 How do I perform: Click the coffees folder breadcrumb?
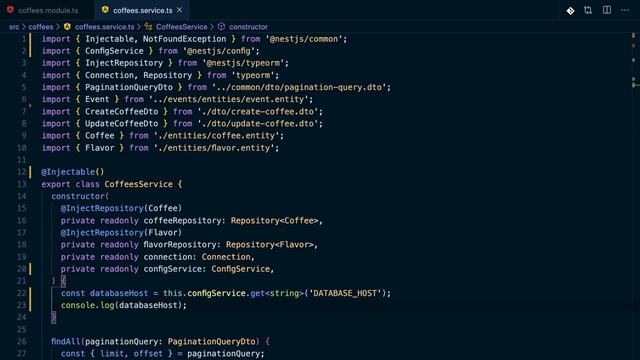(x=41, y=27)
